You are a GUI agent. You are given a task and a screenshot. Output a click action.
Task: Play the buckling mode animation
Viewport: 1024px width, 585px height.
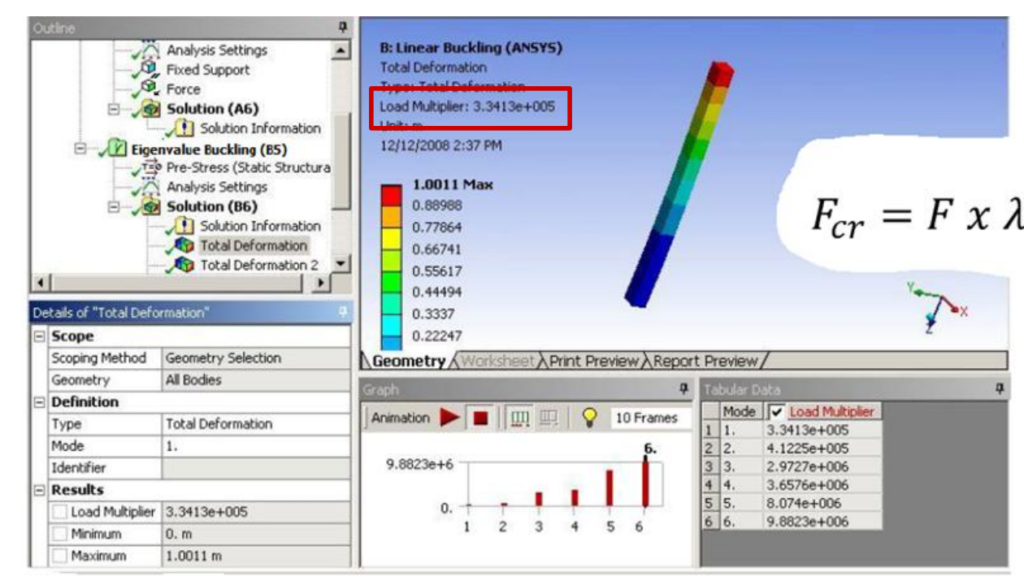tap(449, 417)
